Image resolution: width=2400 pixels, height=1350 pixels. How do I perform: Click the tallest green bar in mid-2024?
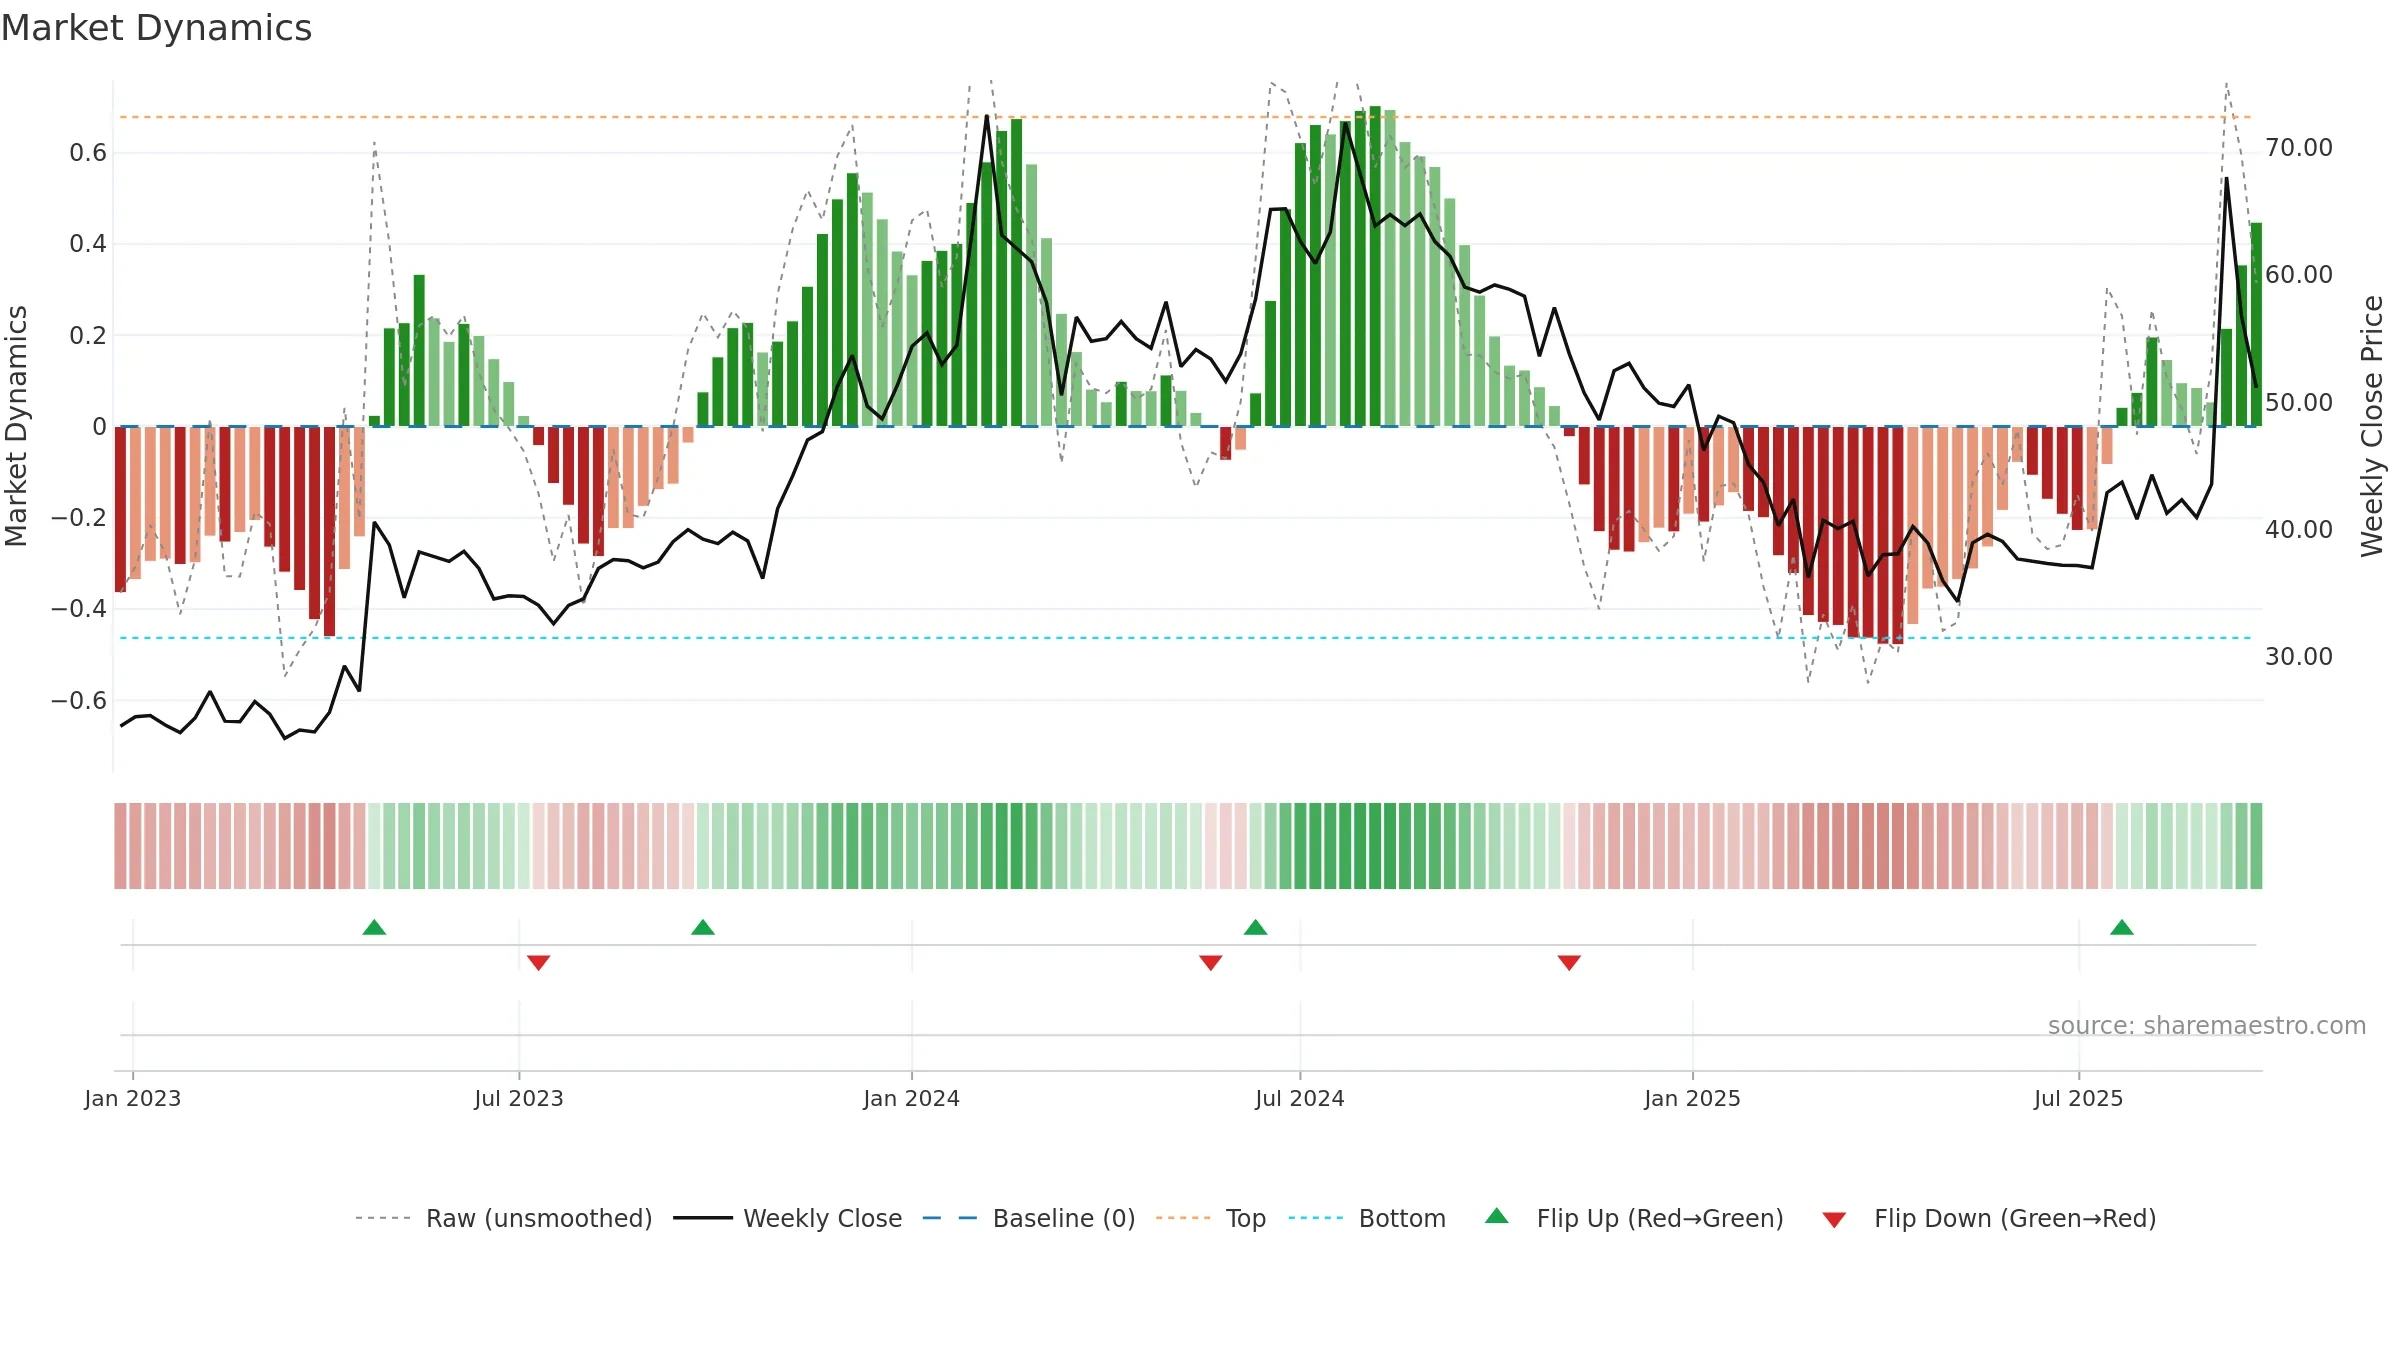(x=1375, y=266)
